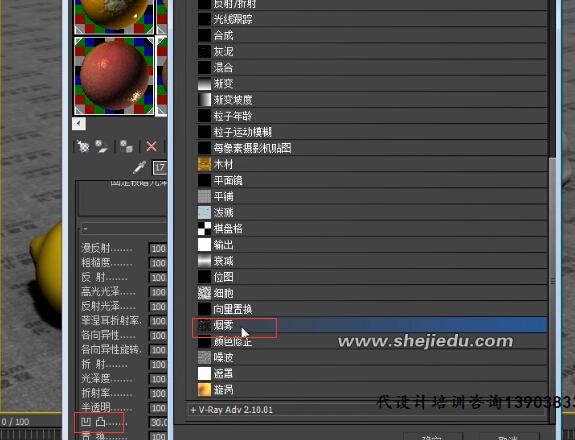
Task: Select the 木材 wood map entry
Action: click(372, 164)
